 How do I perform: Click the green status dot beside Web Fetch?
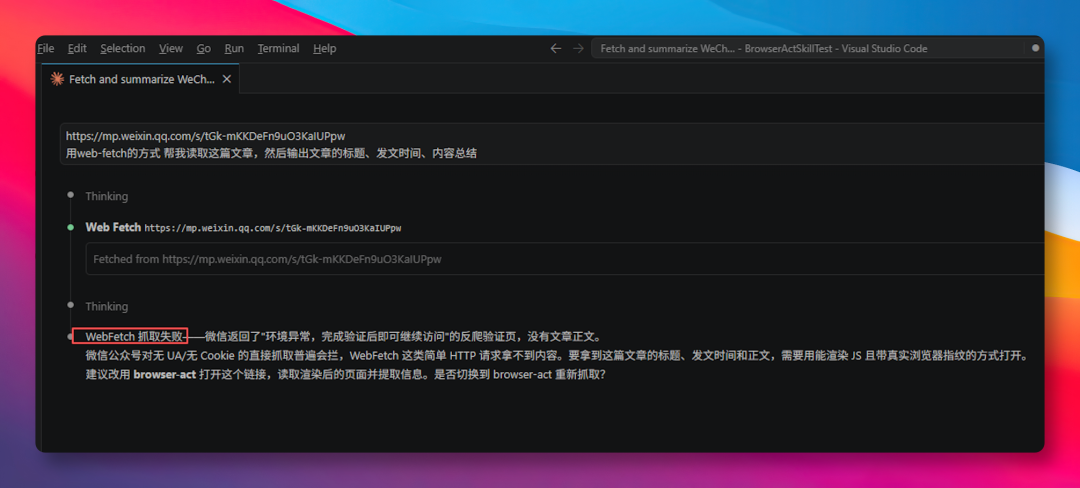(x=70, y=227)
